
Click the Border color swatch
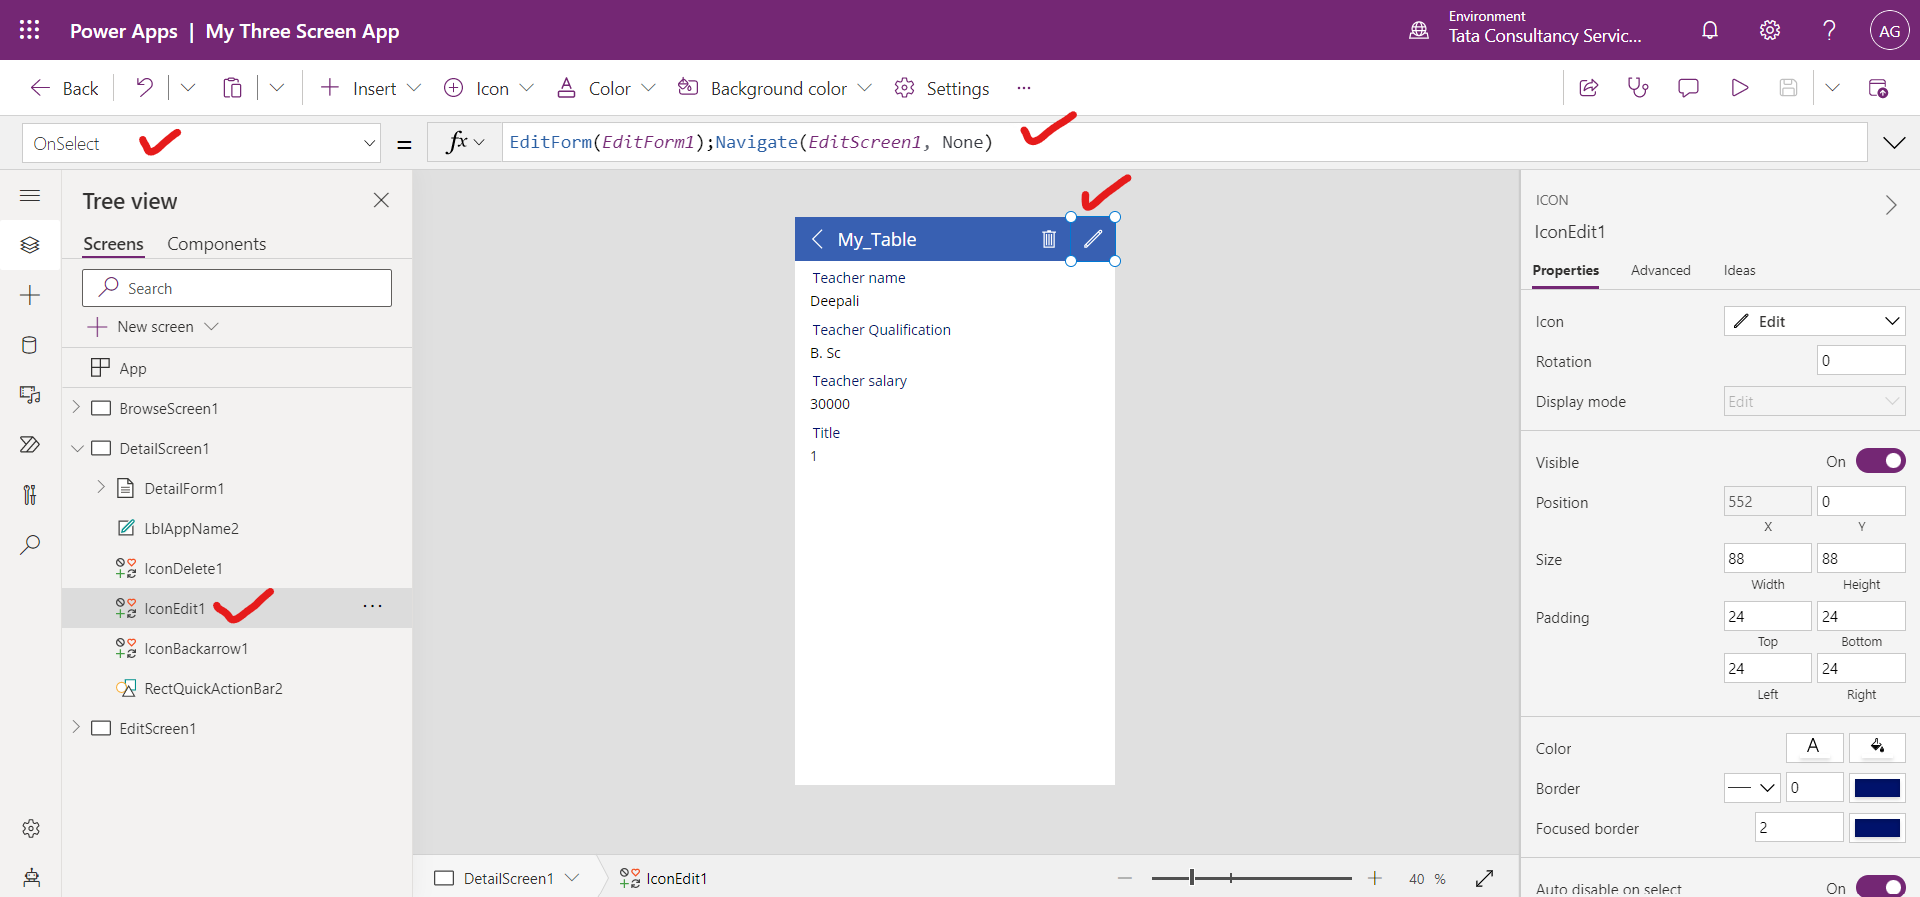point(1876,788)
